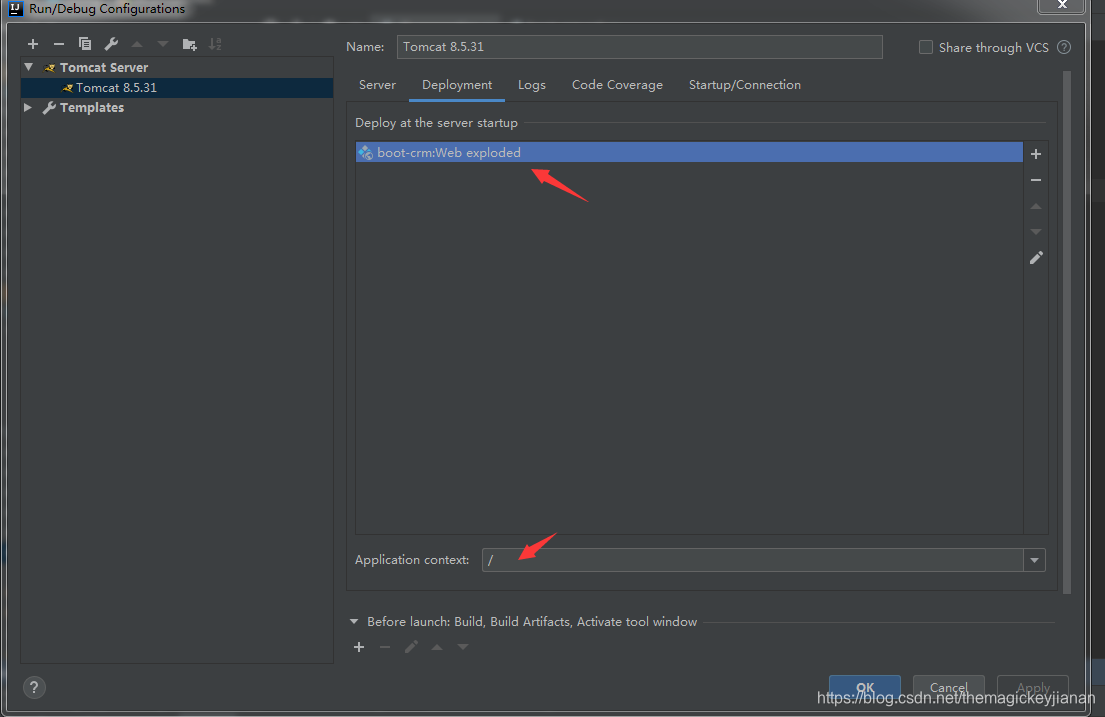Move Before launch task down
Screen dimensions: 1105x717
click(x=462, y=646)
